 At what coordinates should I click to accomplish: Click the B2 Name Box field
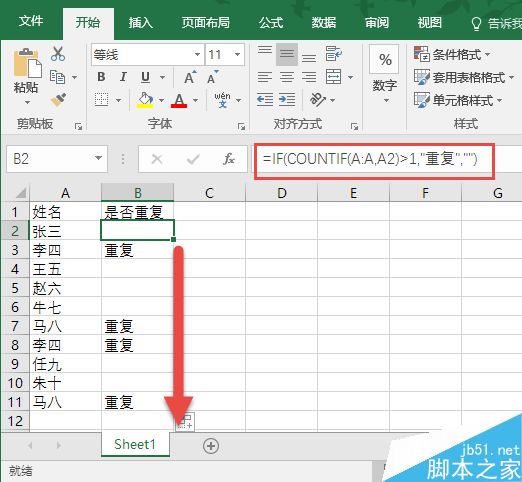(x=49, y=159)
